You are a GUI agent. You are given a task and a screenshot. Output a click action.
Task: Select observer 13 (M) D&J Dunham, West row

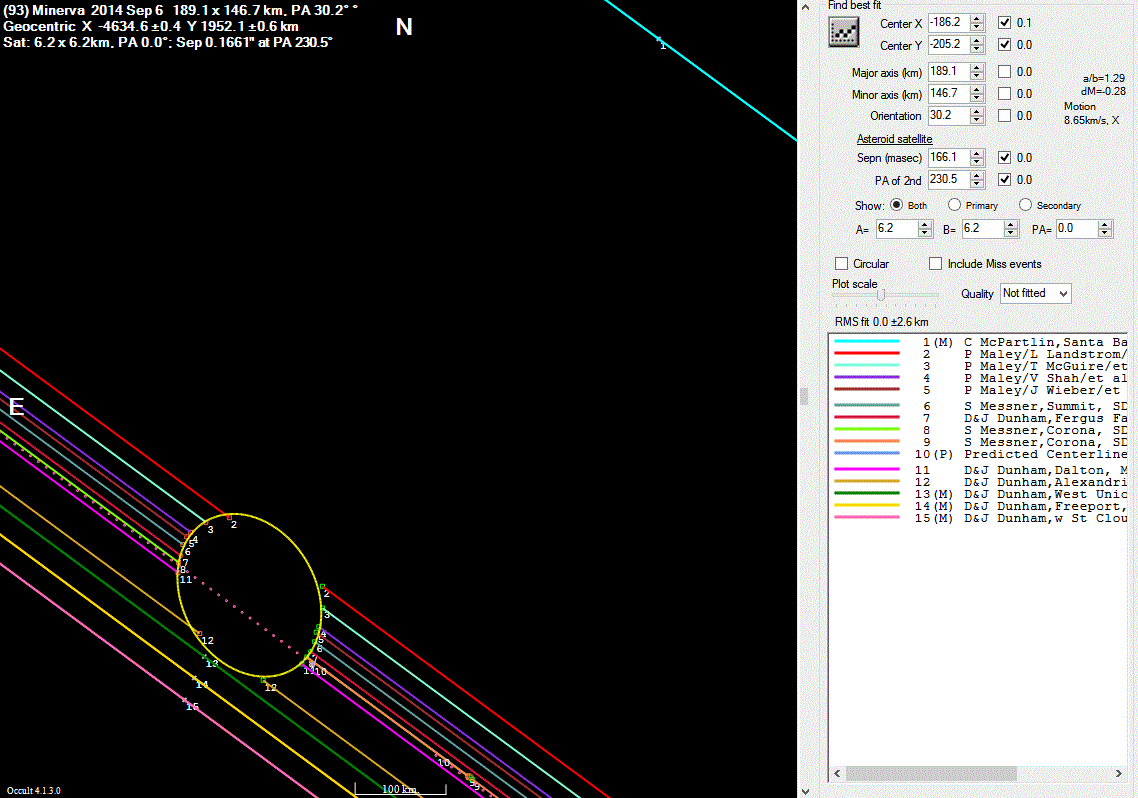980,494
